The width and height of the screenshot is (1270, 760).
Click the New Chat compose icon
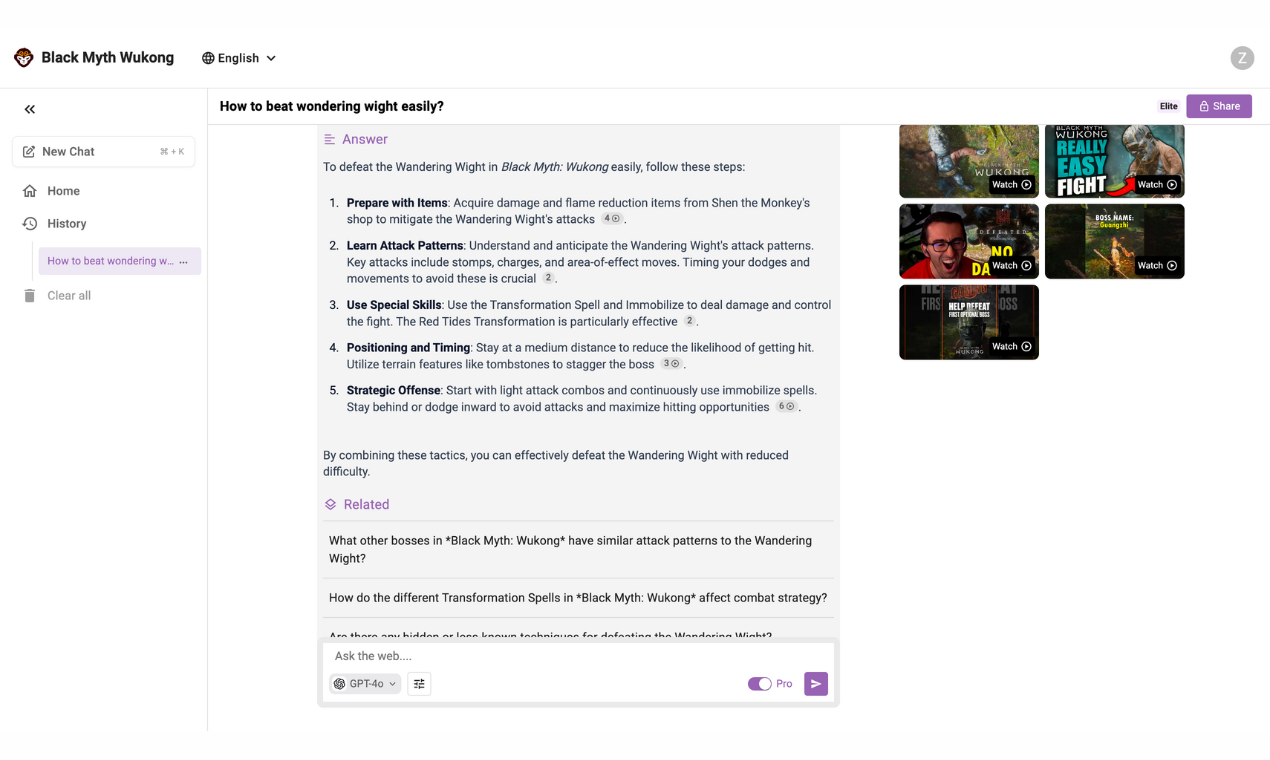click(29, 152)
